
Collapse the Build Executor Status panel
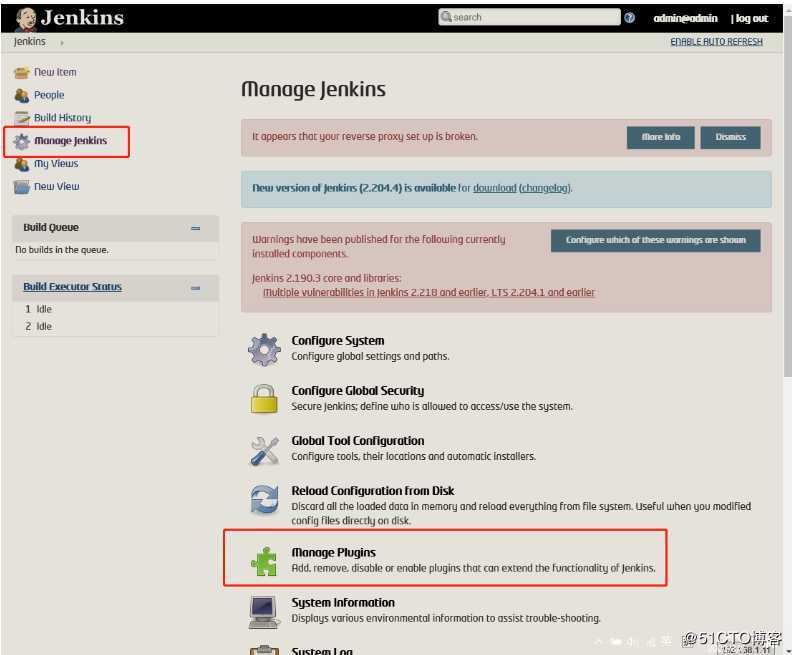click(195, 288)
